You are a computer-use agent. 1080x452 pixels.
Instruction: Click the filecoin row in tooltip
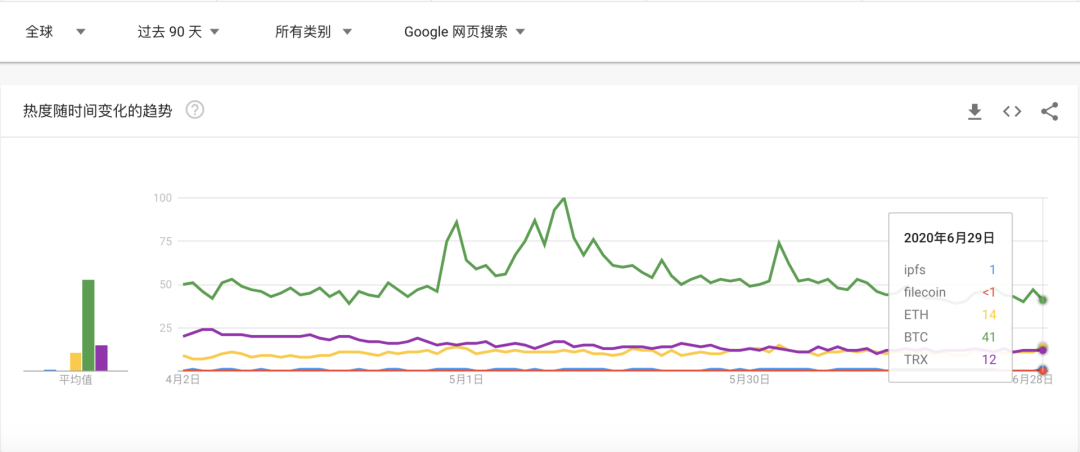(x=950, y=292)
